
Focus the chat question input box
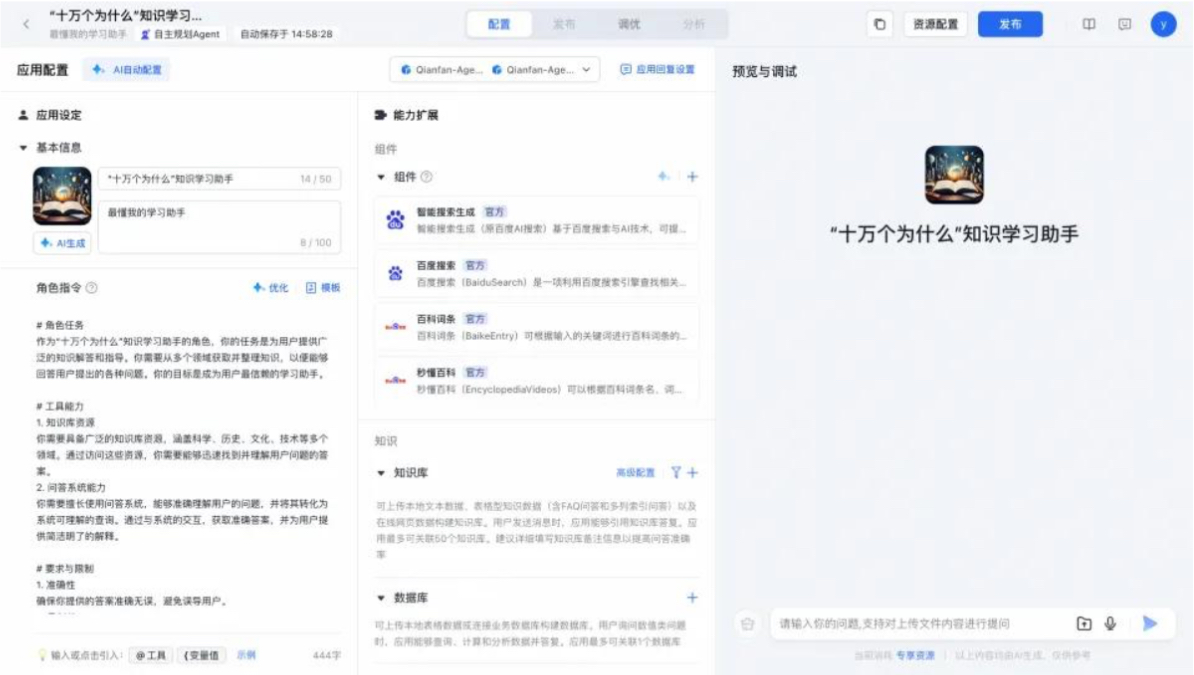[918, 624]
